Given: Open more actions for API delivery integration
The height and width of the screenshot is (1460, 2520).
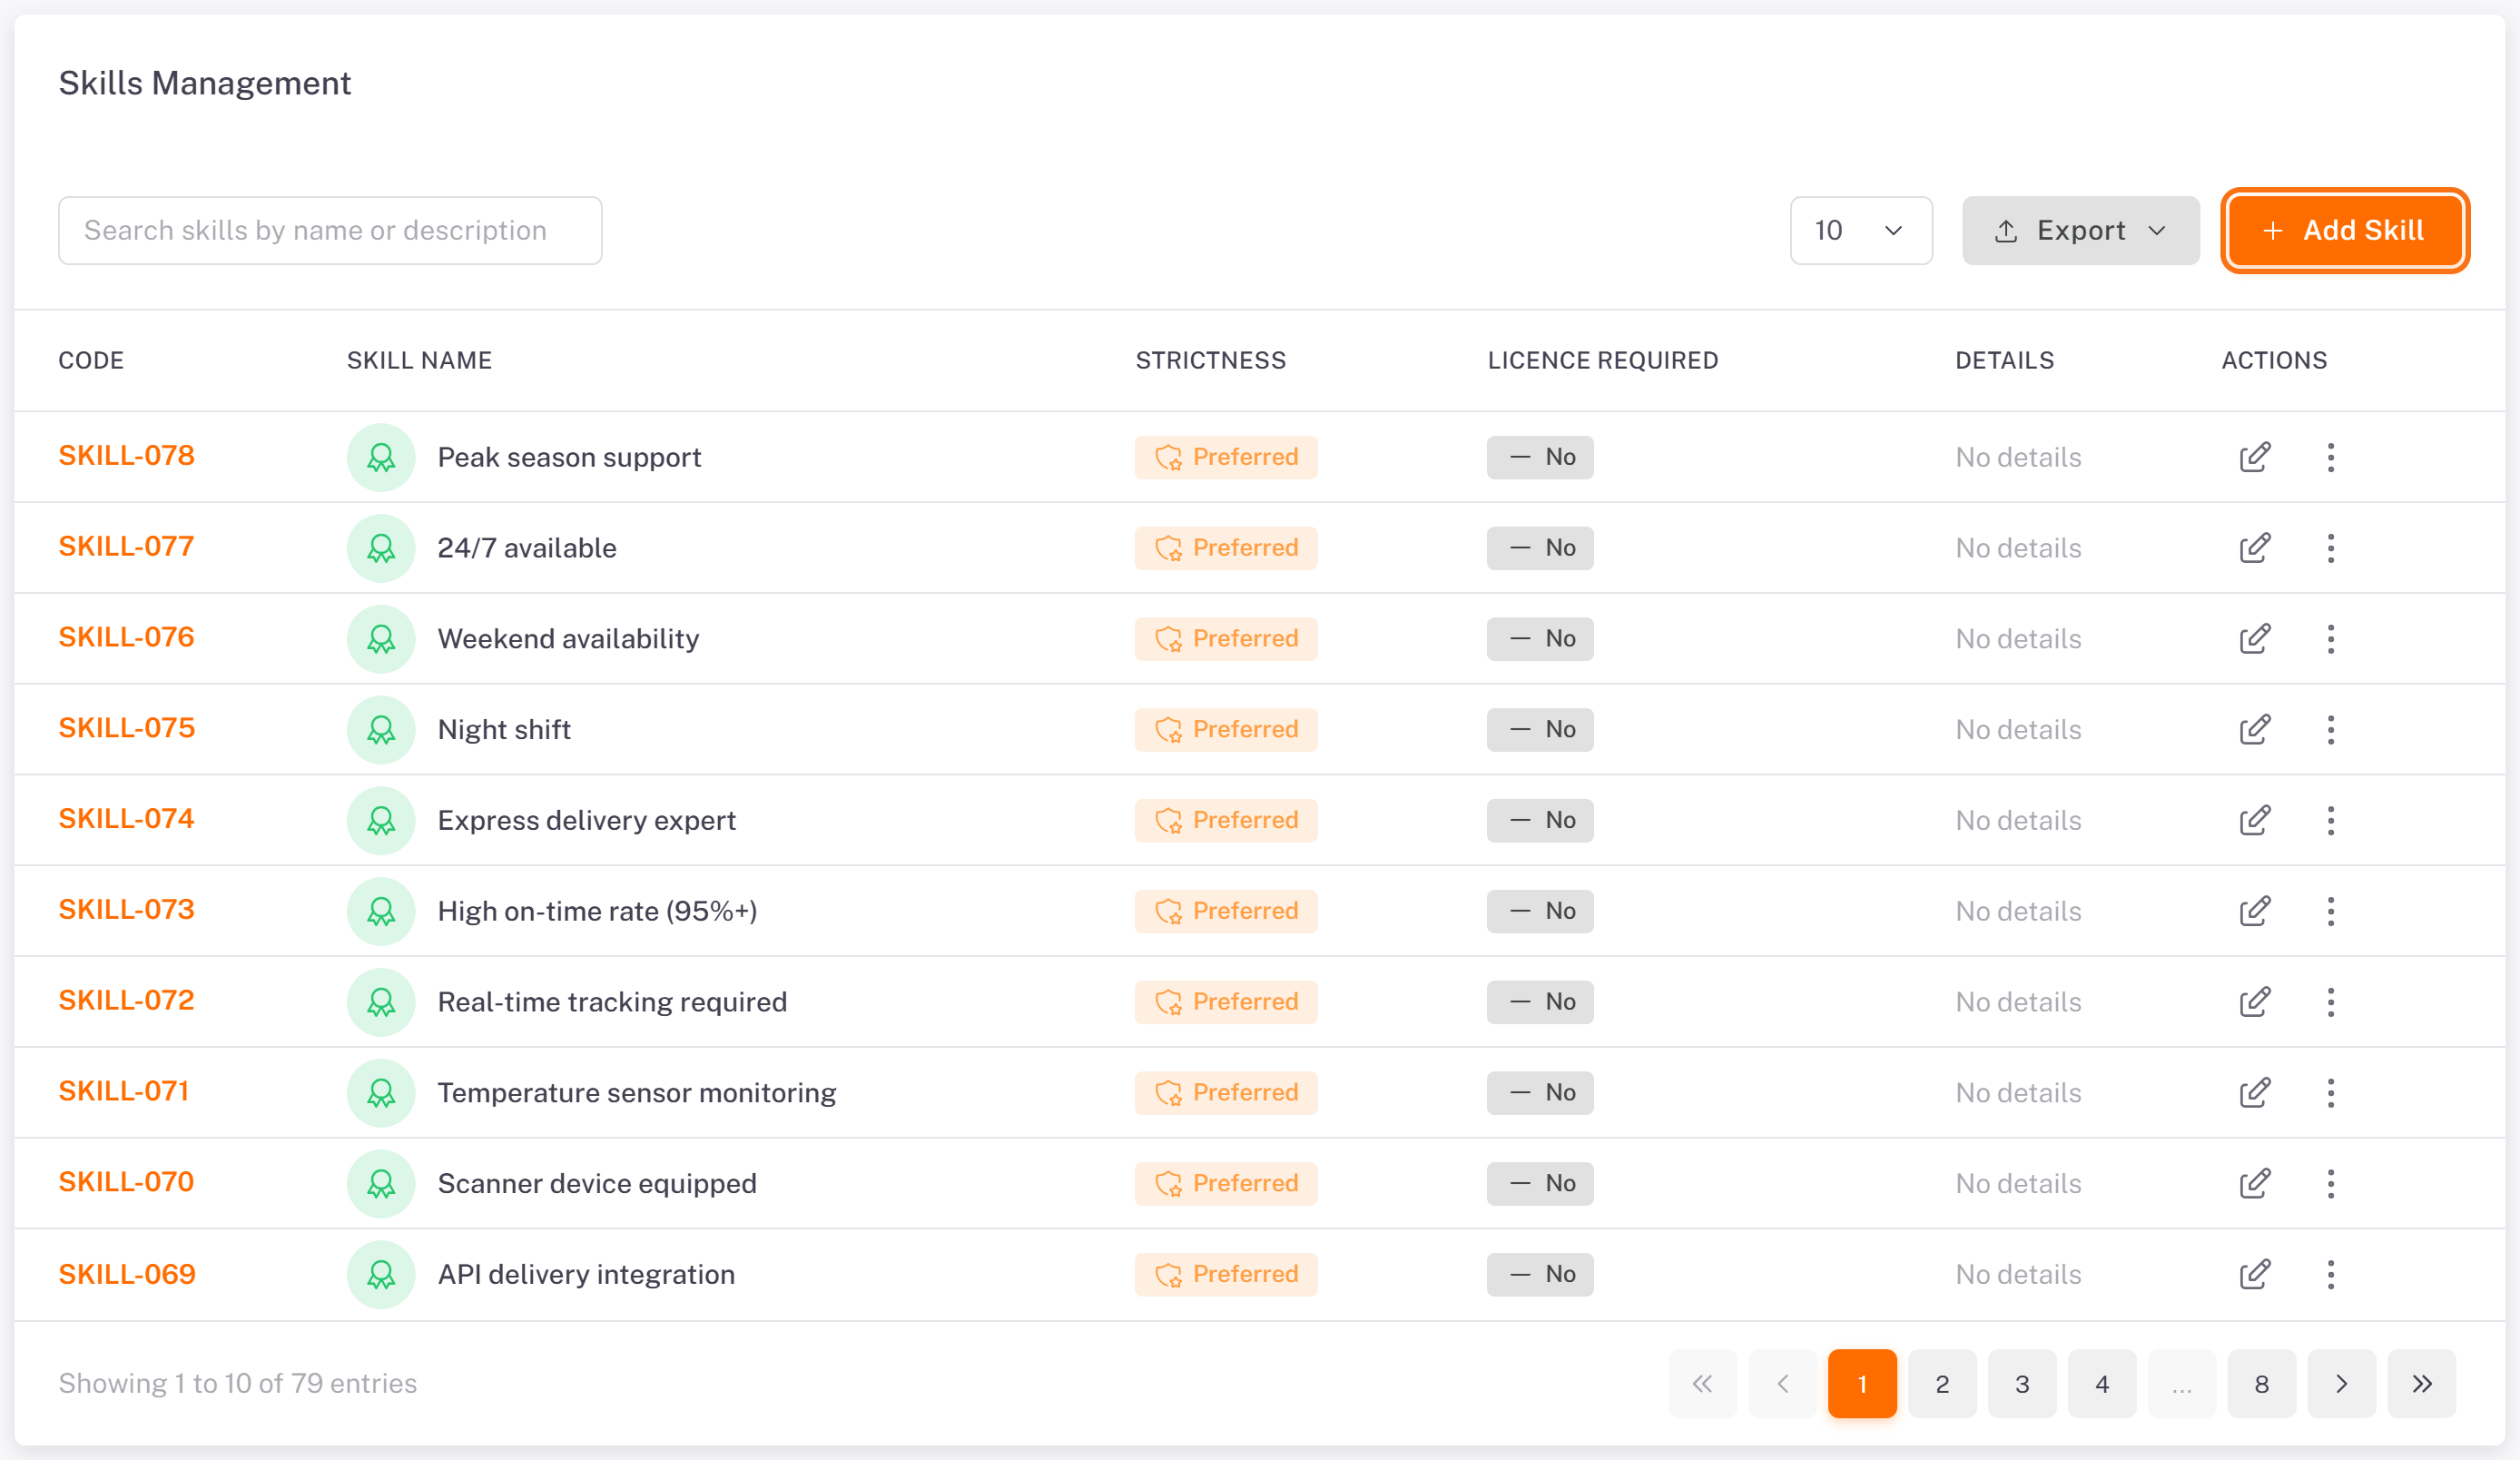Looking at the screenshot, I should tap(2330, 1274).
